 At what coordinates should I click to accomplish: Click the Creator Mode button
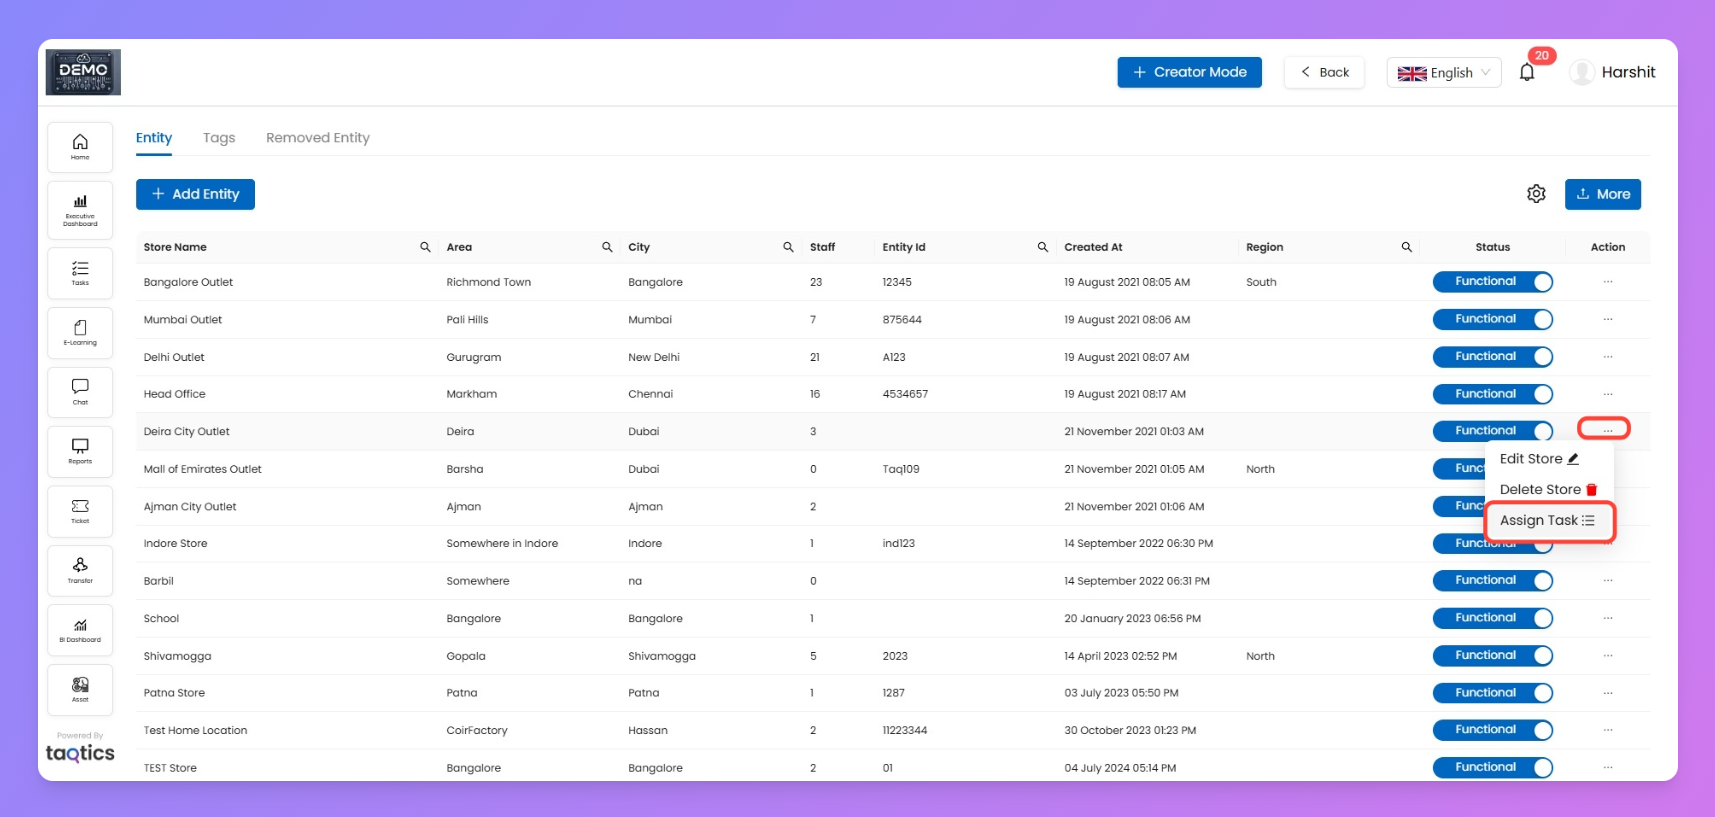[1189, 72]
